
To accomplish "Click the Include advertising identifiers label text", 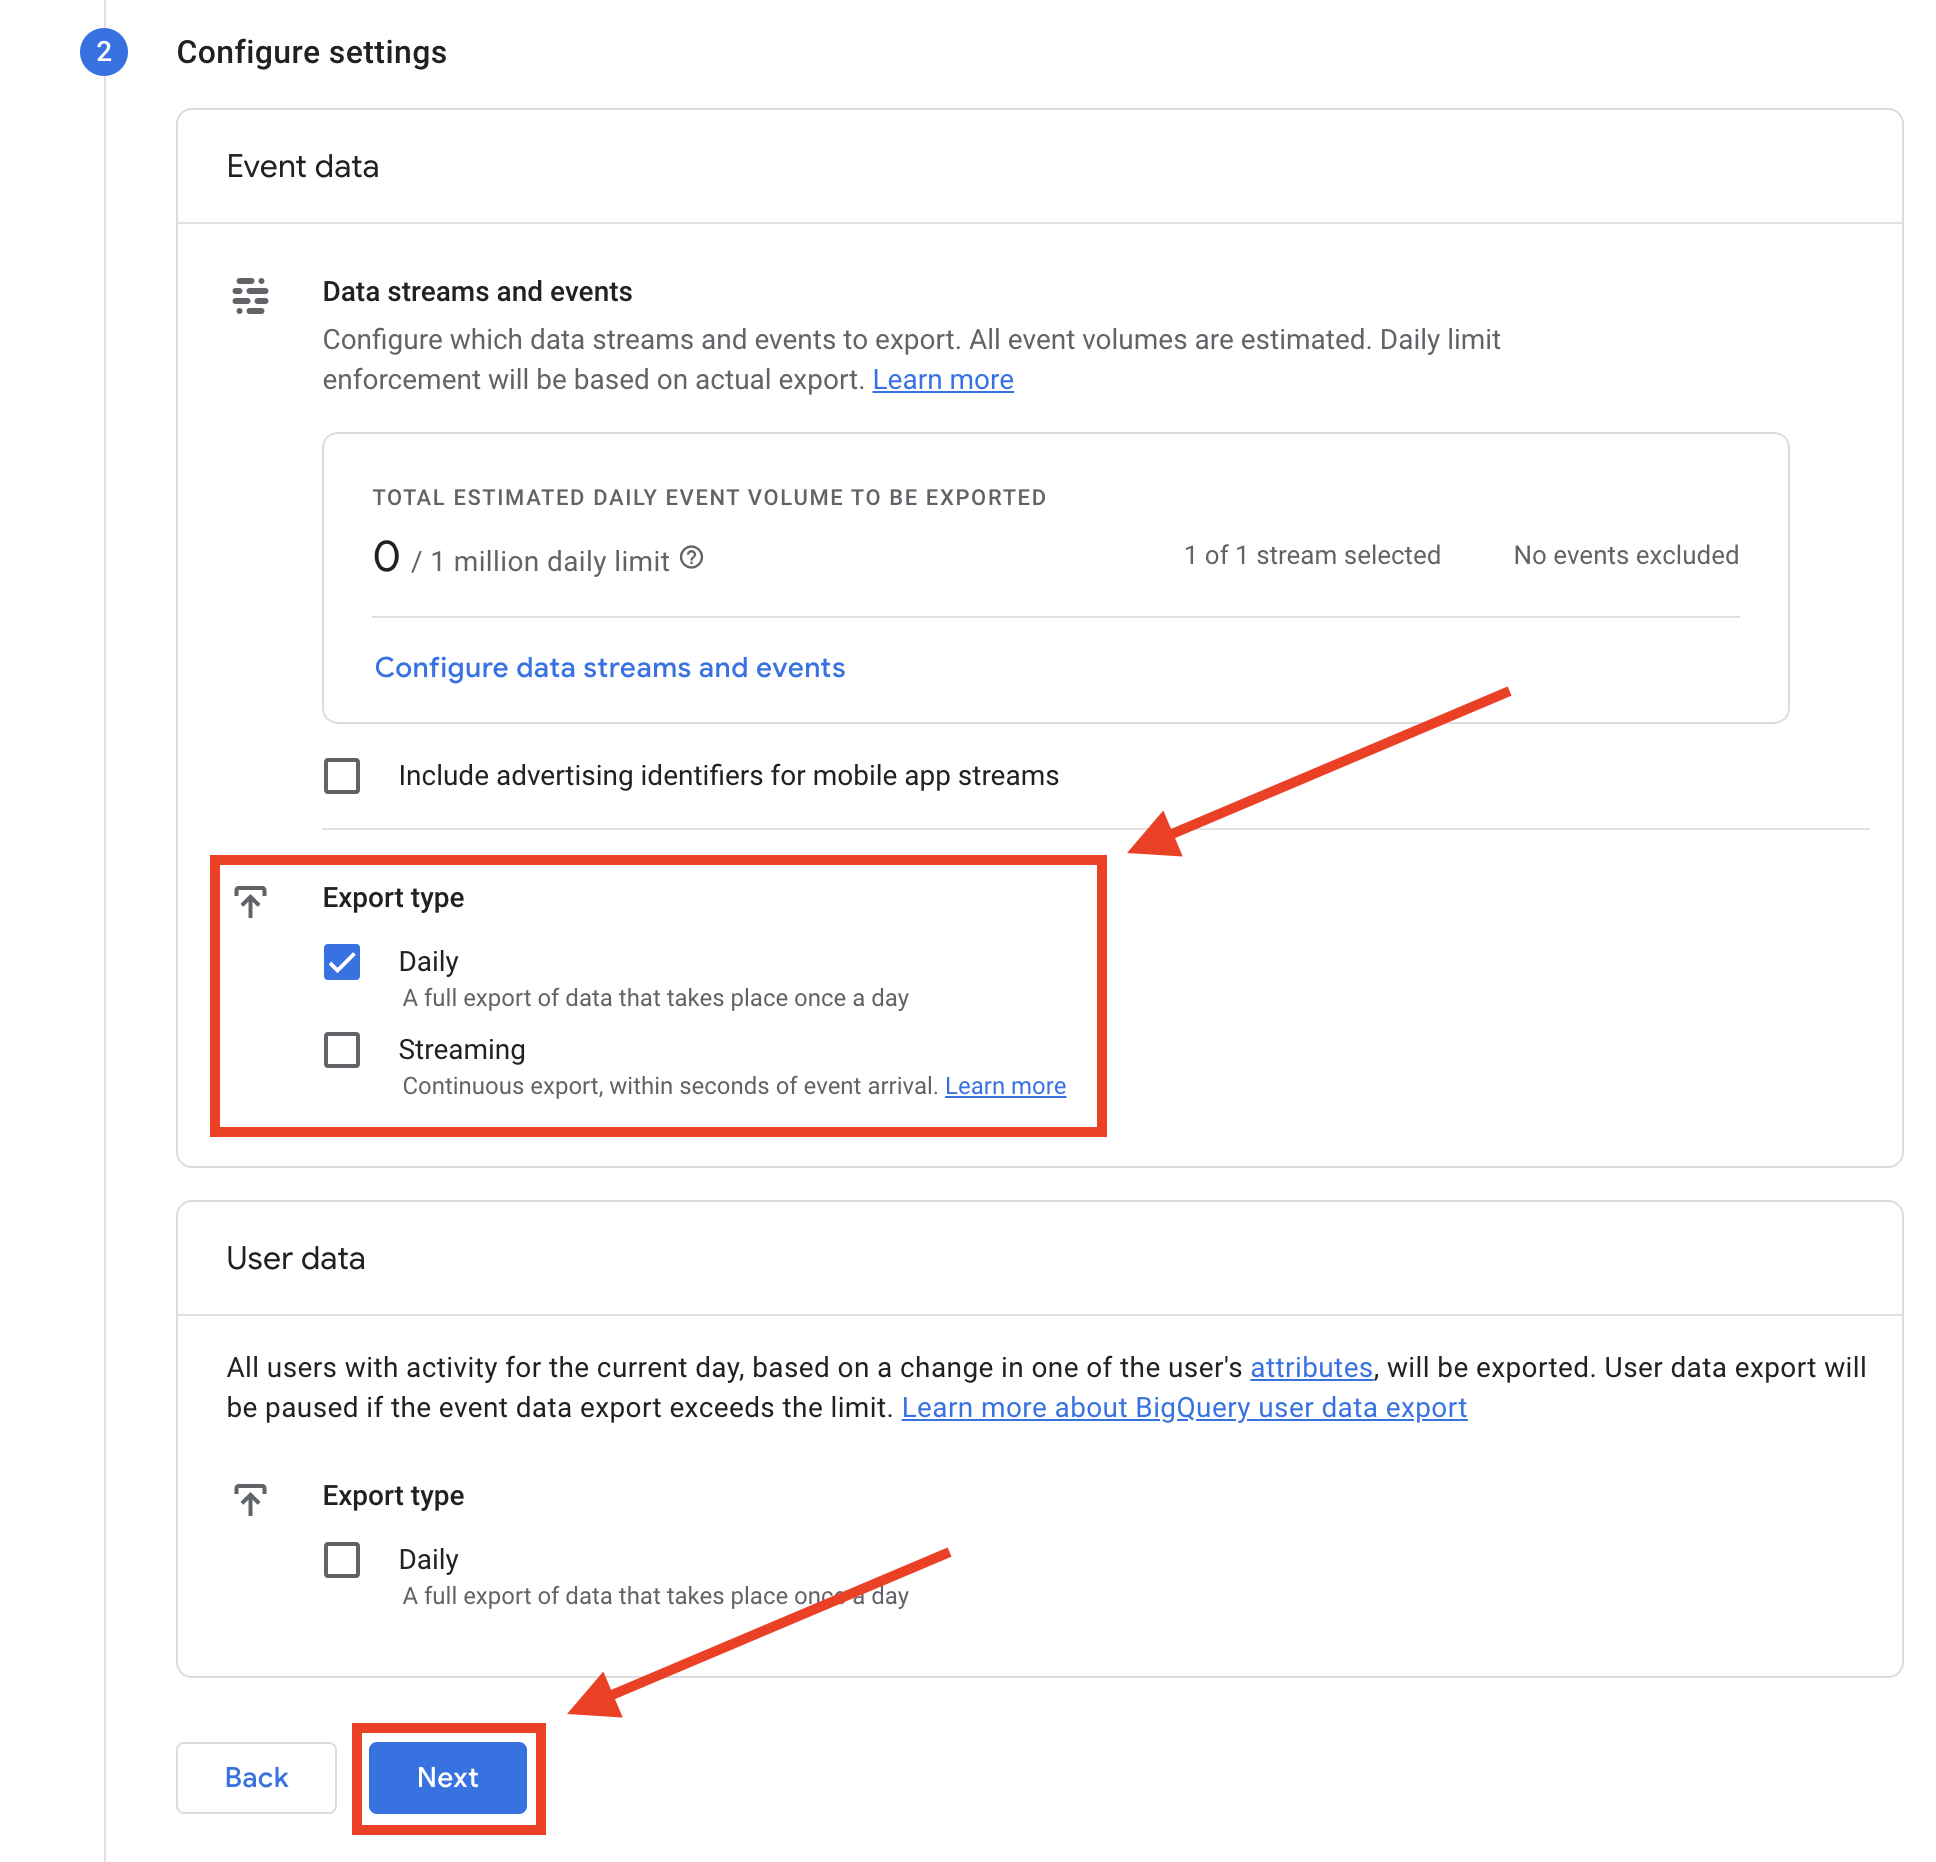I will click(x=728, y=776).
